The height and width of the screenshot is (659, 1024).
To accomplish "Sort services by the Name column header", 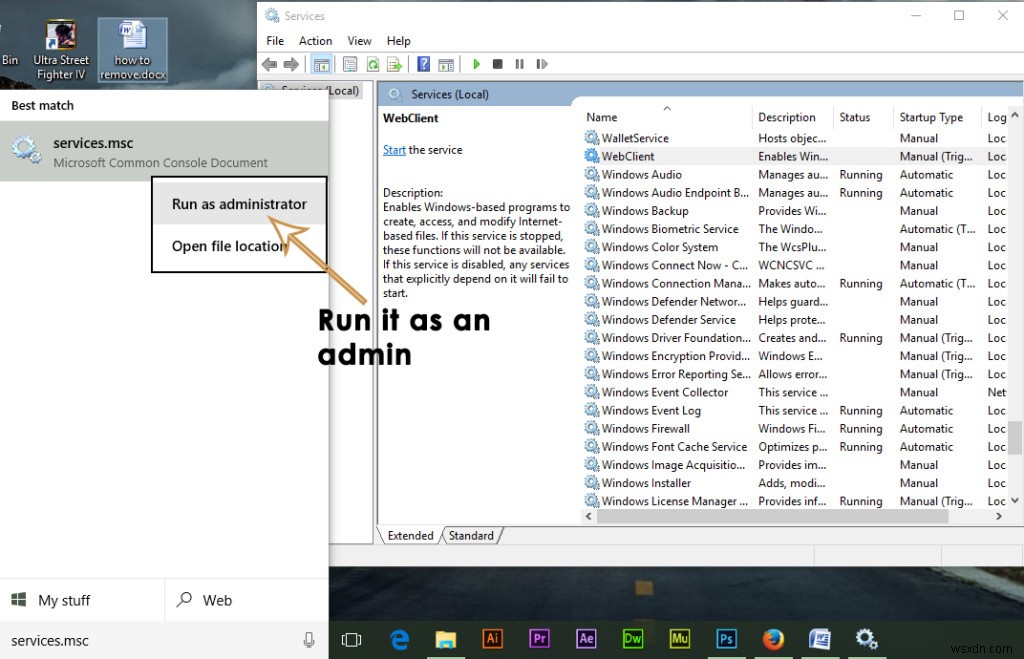I will click(x=601, y=117).
